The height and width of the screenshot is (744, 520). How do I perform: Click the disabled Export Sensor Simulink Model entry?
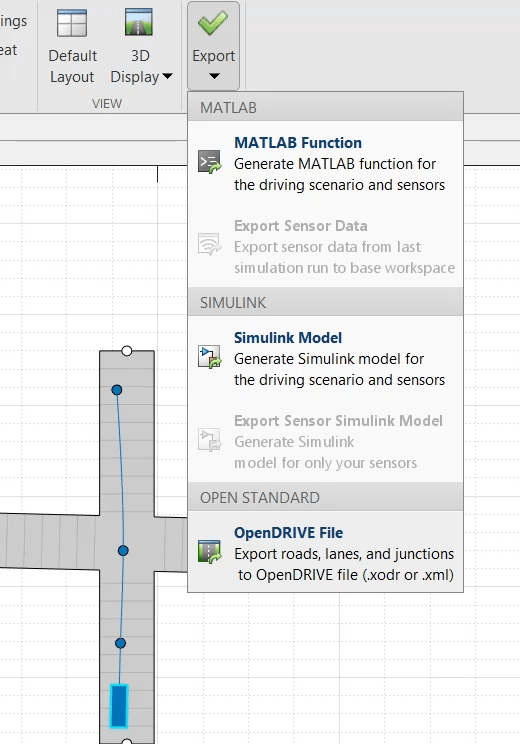325,441
